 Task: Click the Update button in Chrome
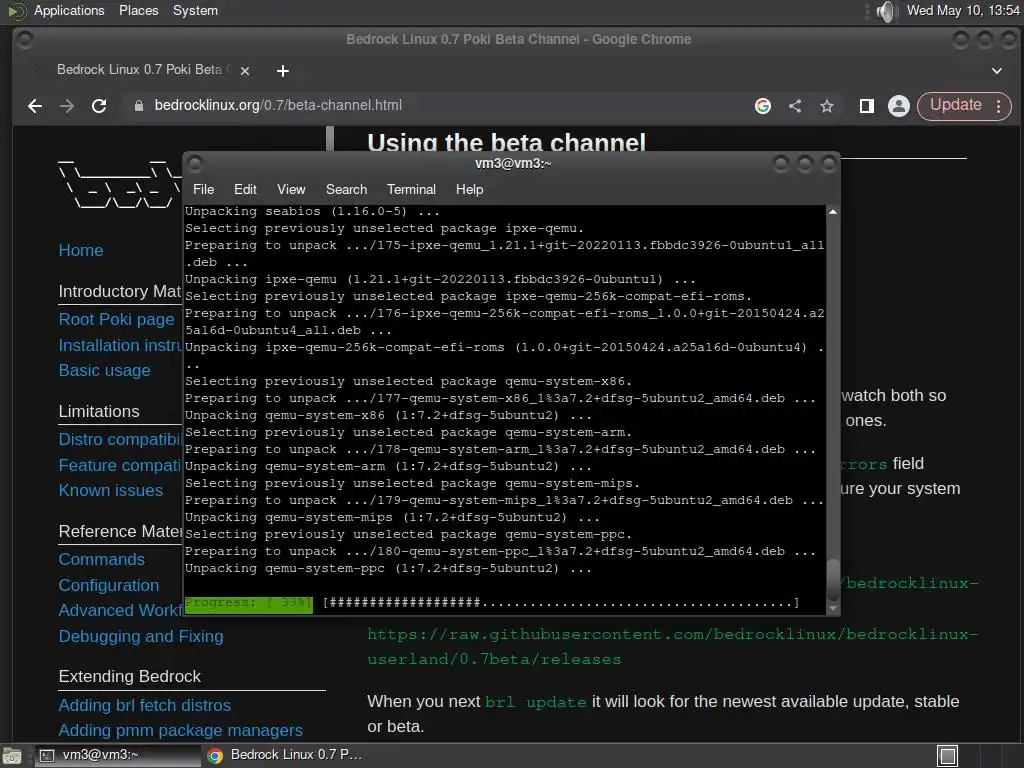tap(955, 105)
